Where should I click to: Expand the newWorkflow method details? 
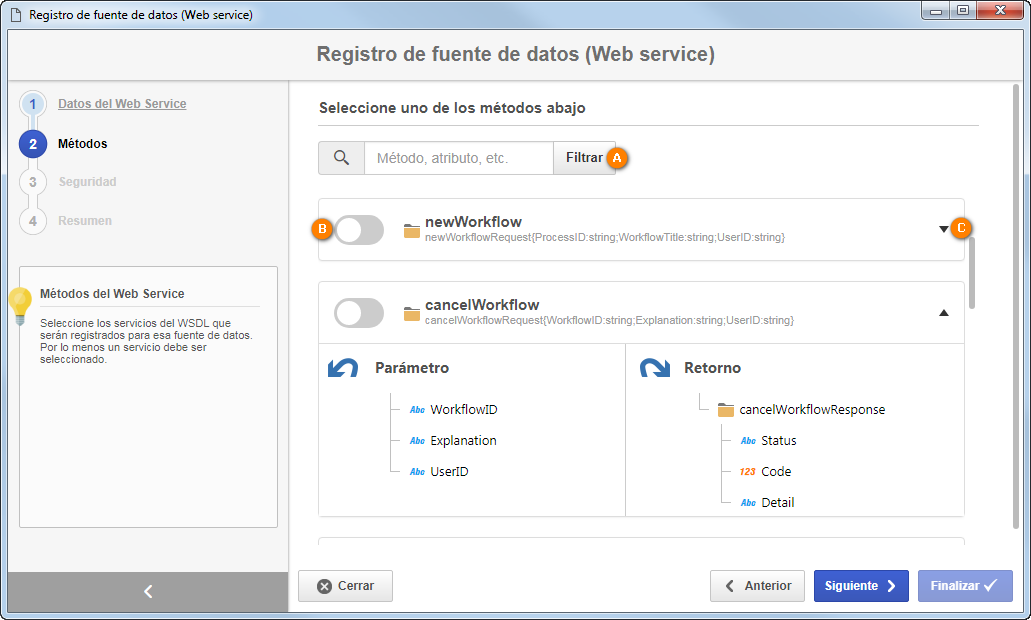944,229
